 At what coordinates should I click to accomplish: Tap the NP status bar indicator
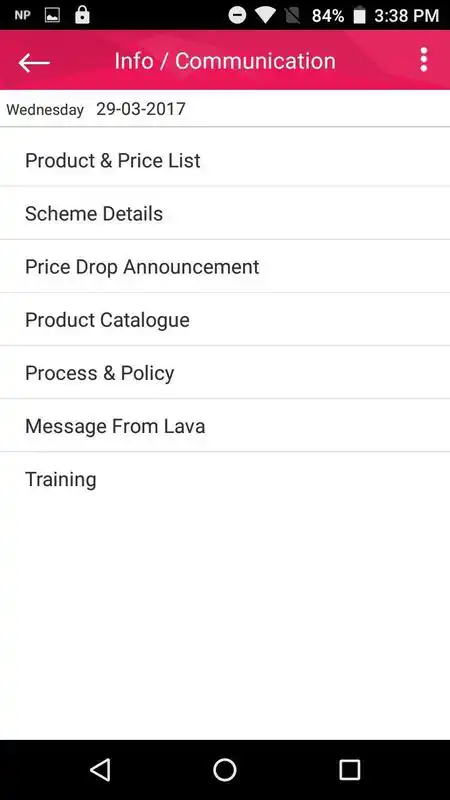[x=22, y=15]
